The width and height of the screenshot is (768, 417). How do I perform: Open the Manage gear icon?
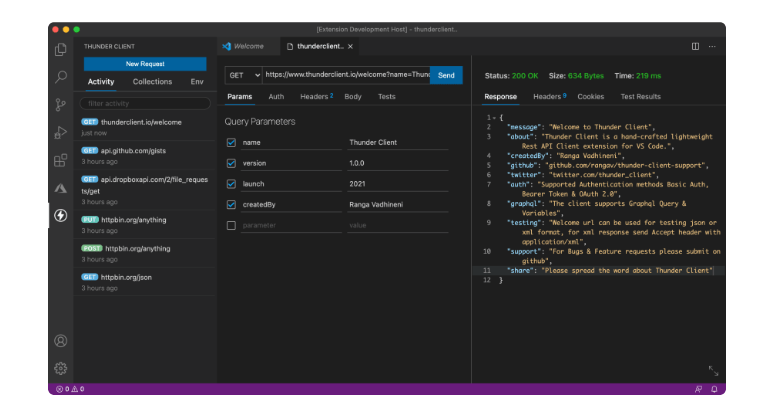click(x=61, y=368)
